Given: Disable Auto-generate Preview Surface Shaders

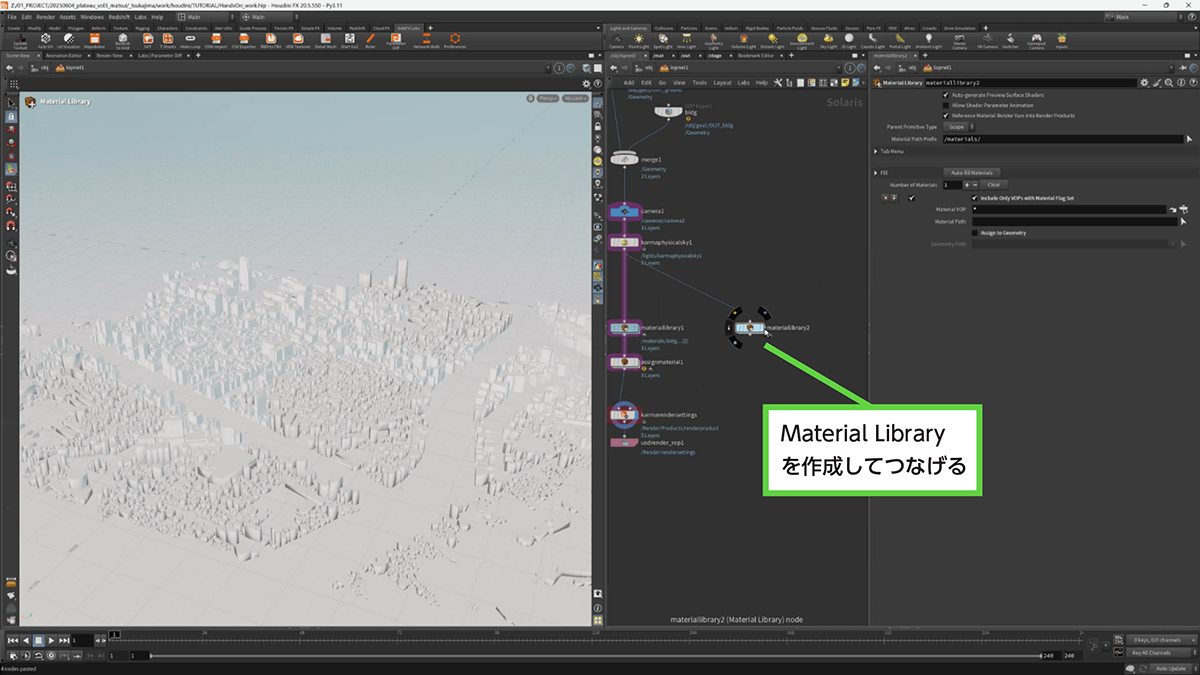Looking at the screenshot, I should (946, 95).
